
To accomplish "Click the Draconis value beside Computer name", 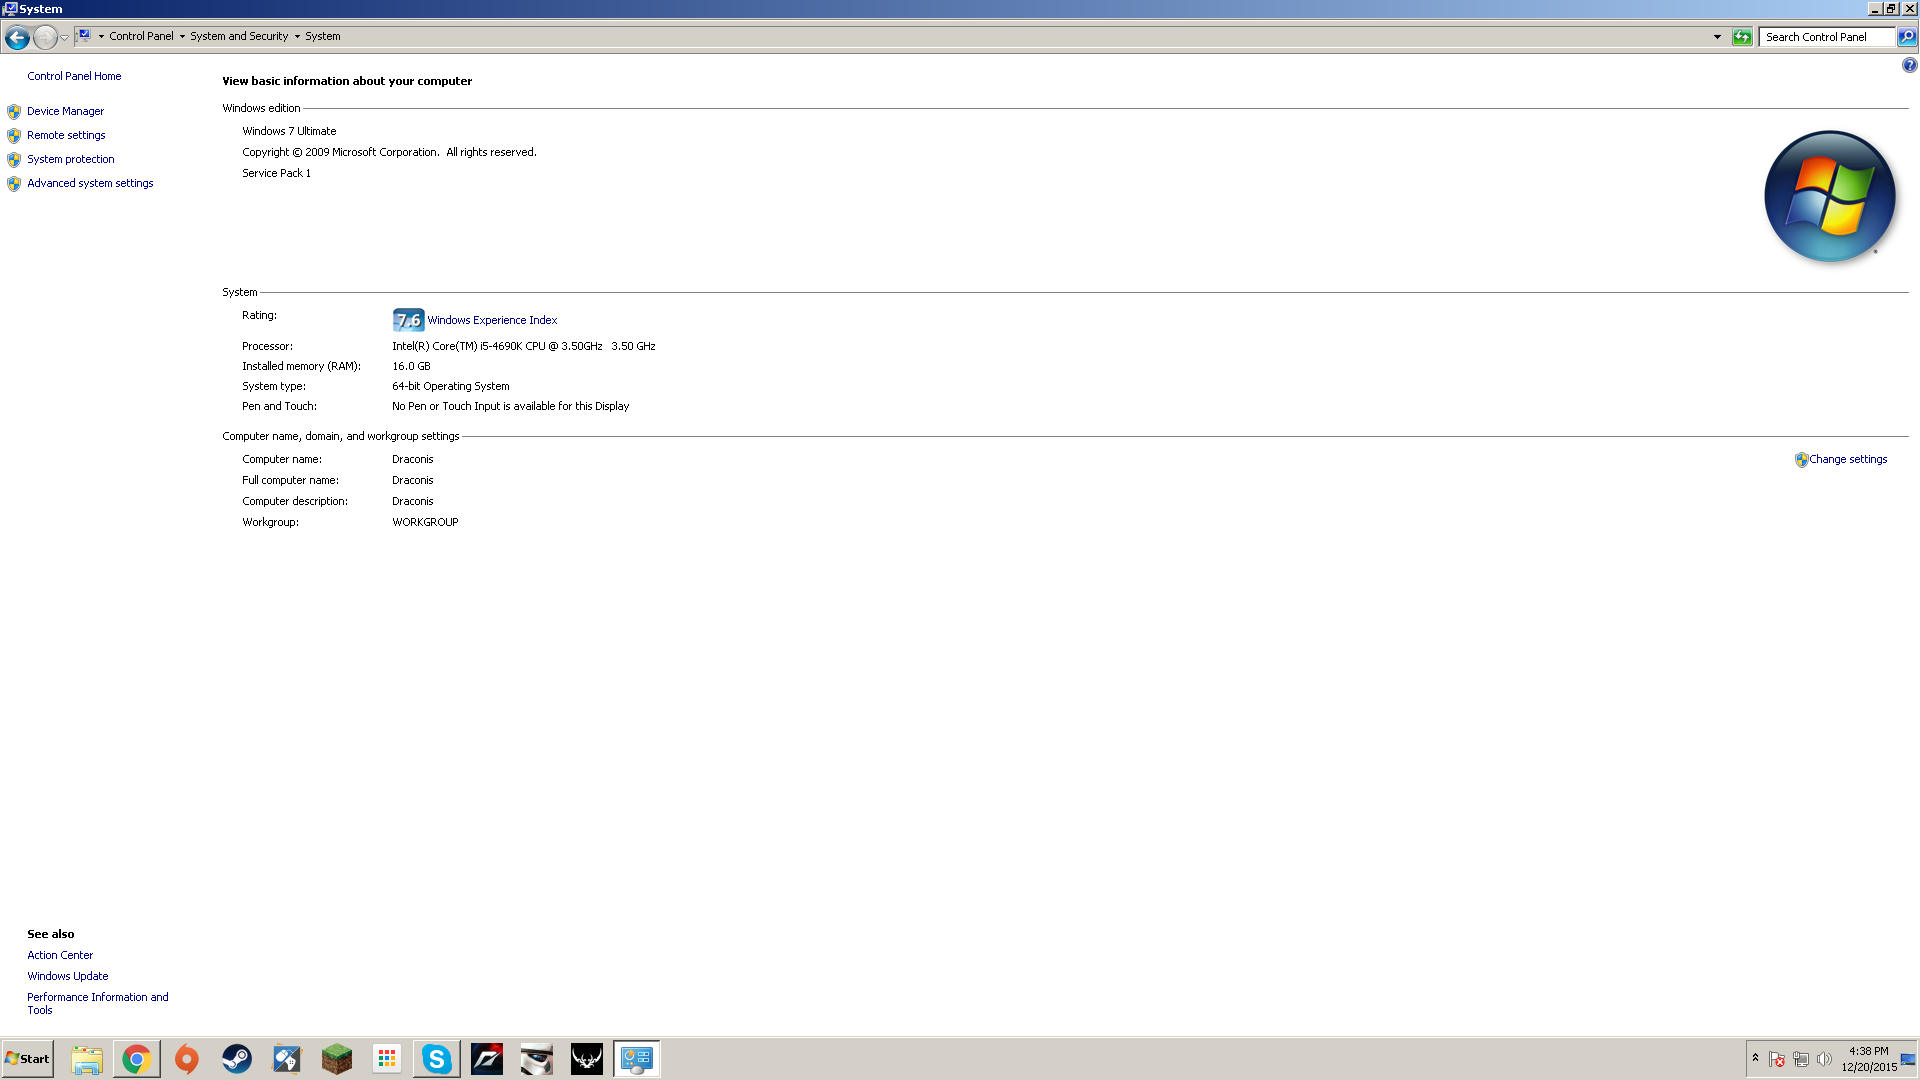I will (x=412, y=459).
